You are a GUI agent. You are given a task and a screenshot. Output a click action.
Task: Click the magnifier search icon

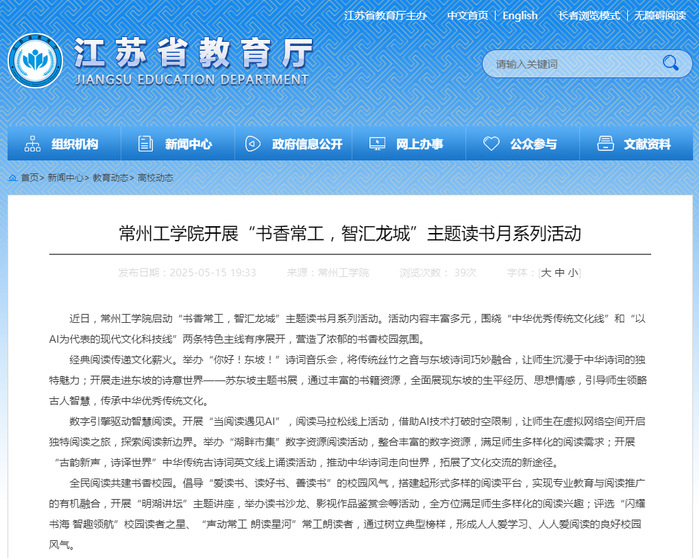coord(670,63)
